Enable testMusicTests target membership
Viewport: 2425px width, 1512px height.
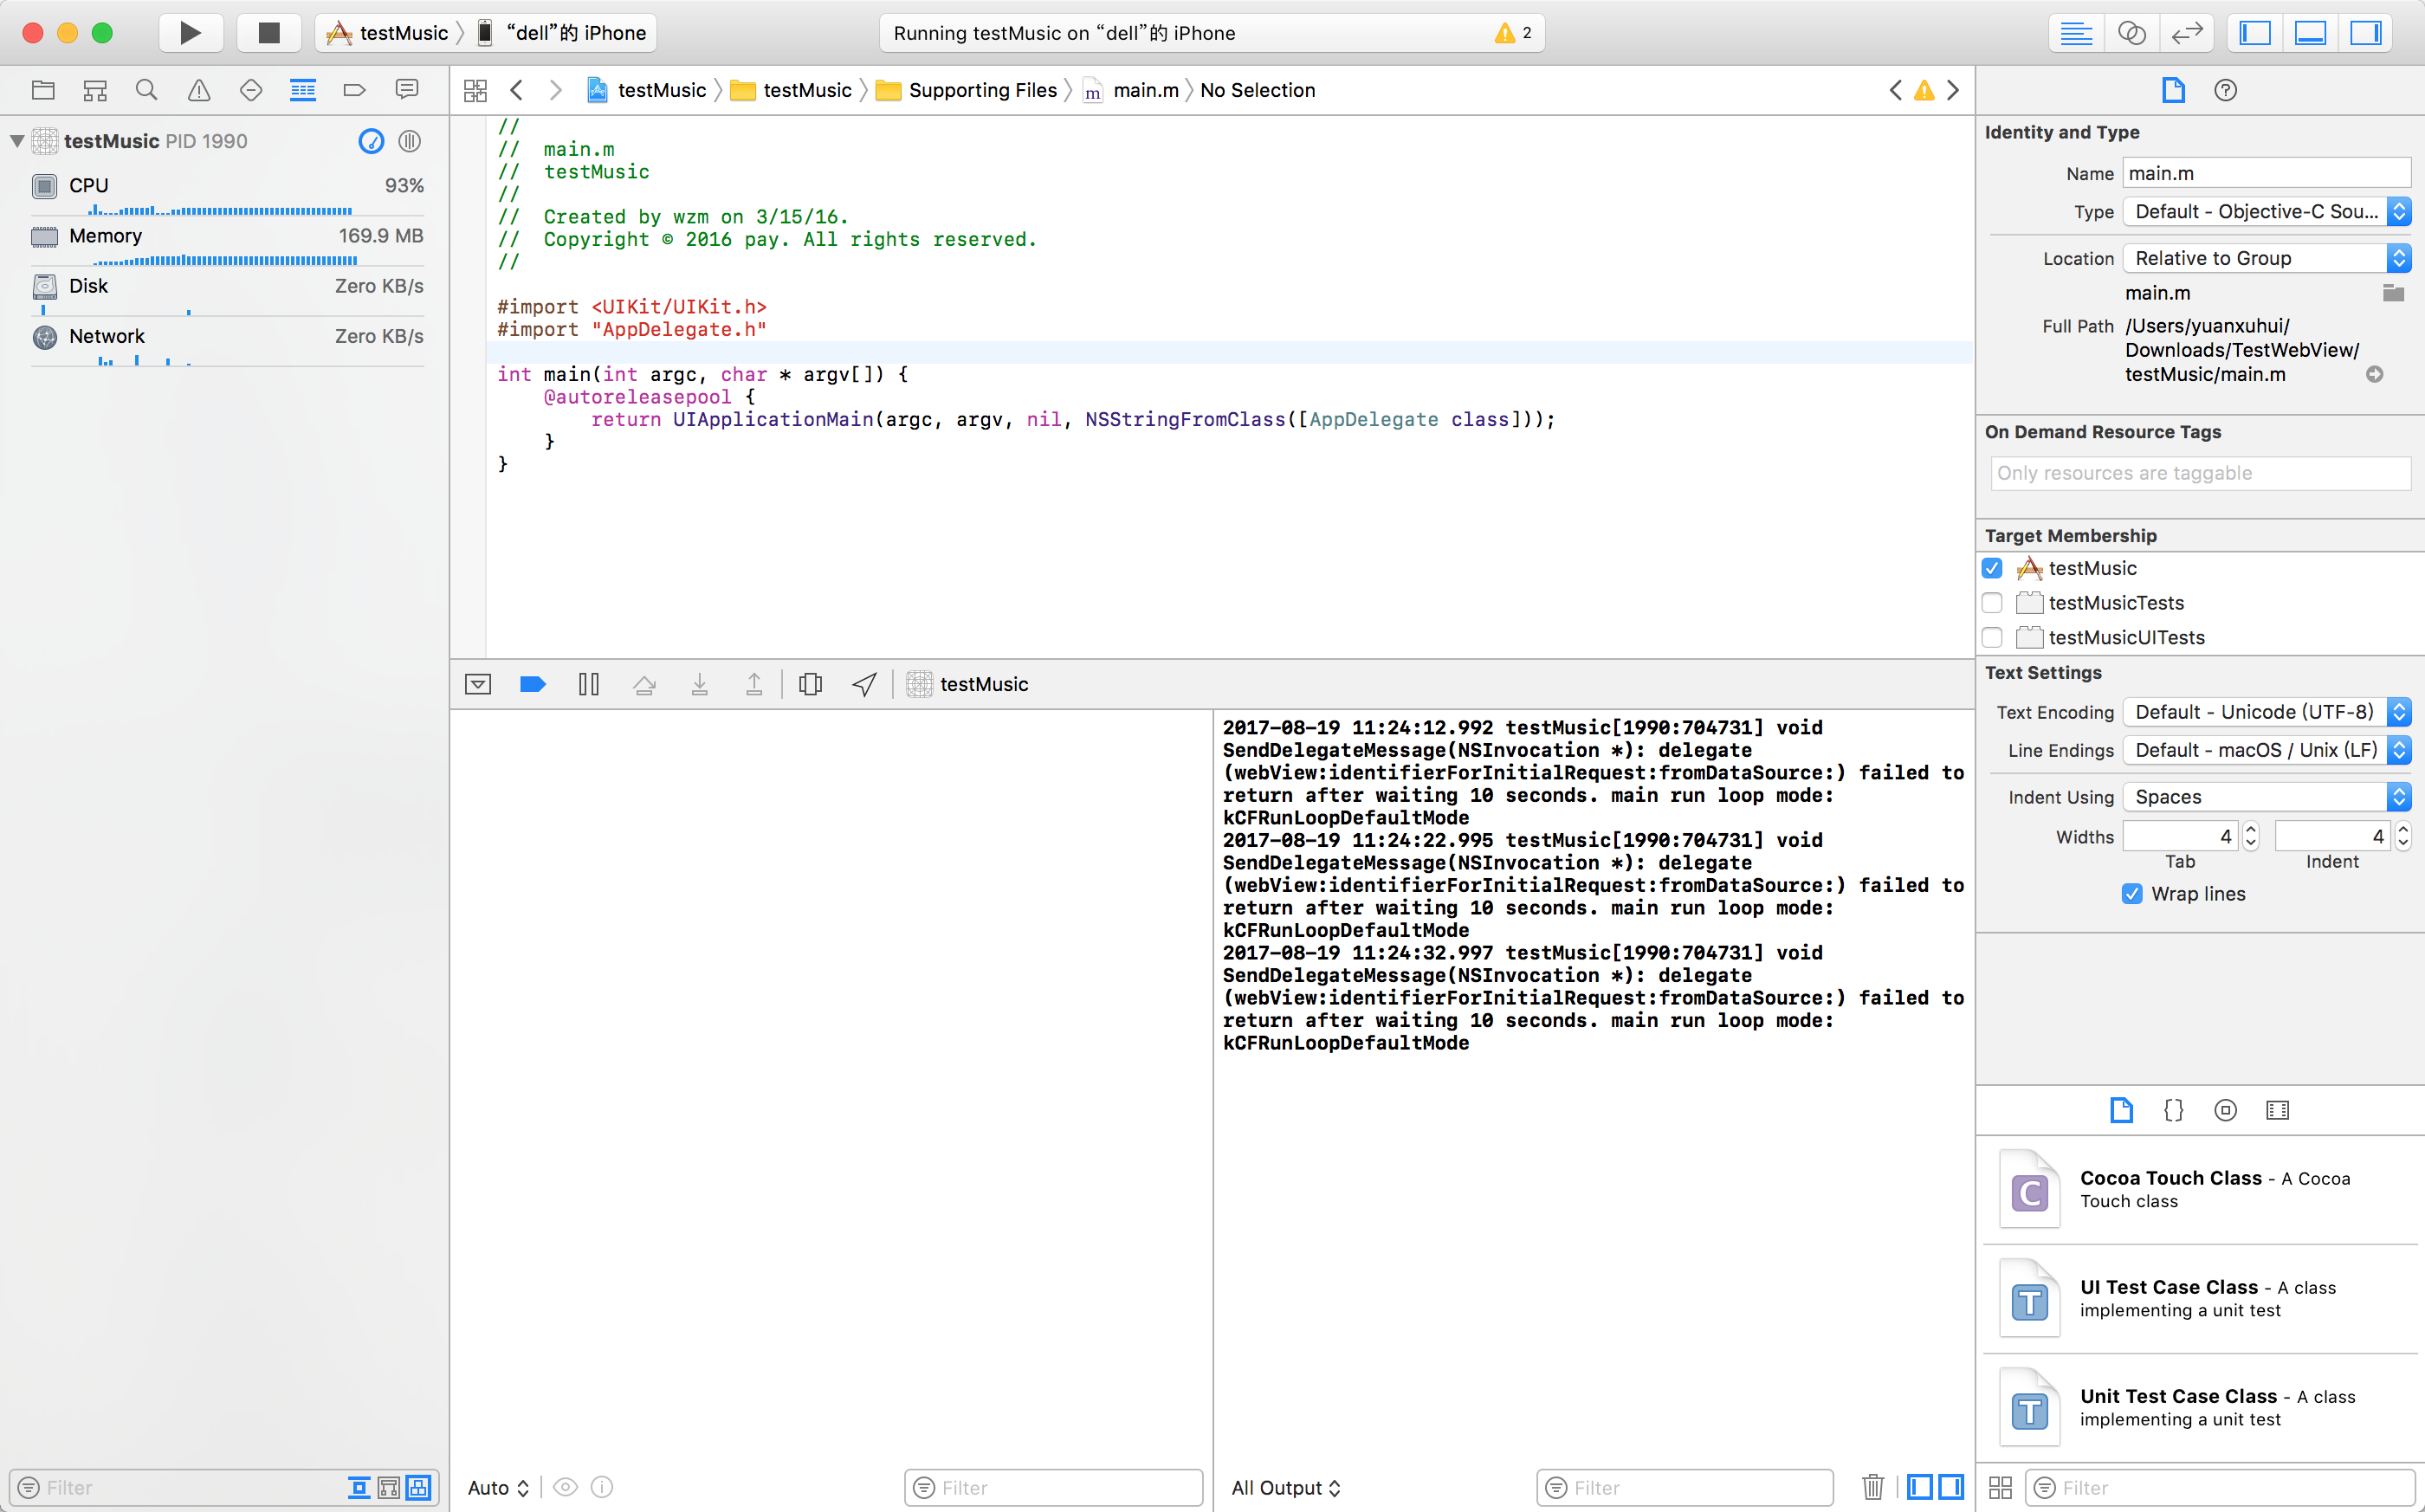[1992, 603]
